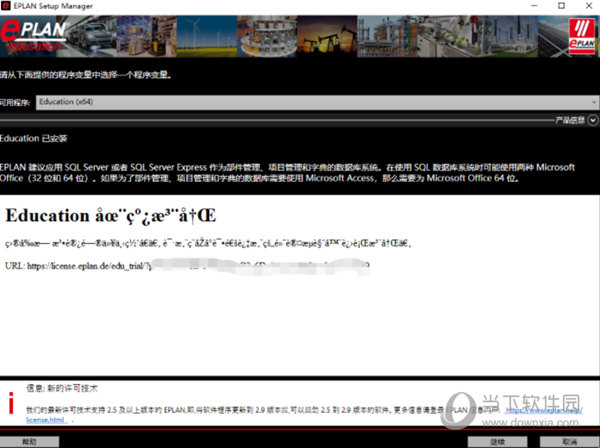Screen dimensions: 600x448
Task: Click the 帮助 help button
Action: coord(29,441)
